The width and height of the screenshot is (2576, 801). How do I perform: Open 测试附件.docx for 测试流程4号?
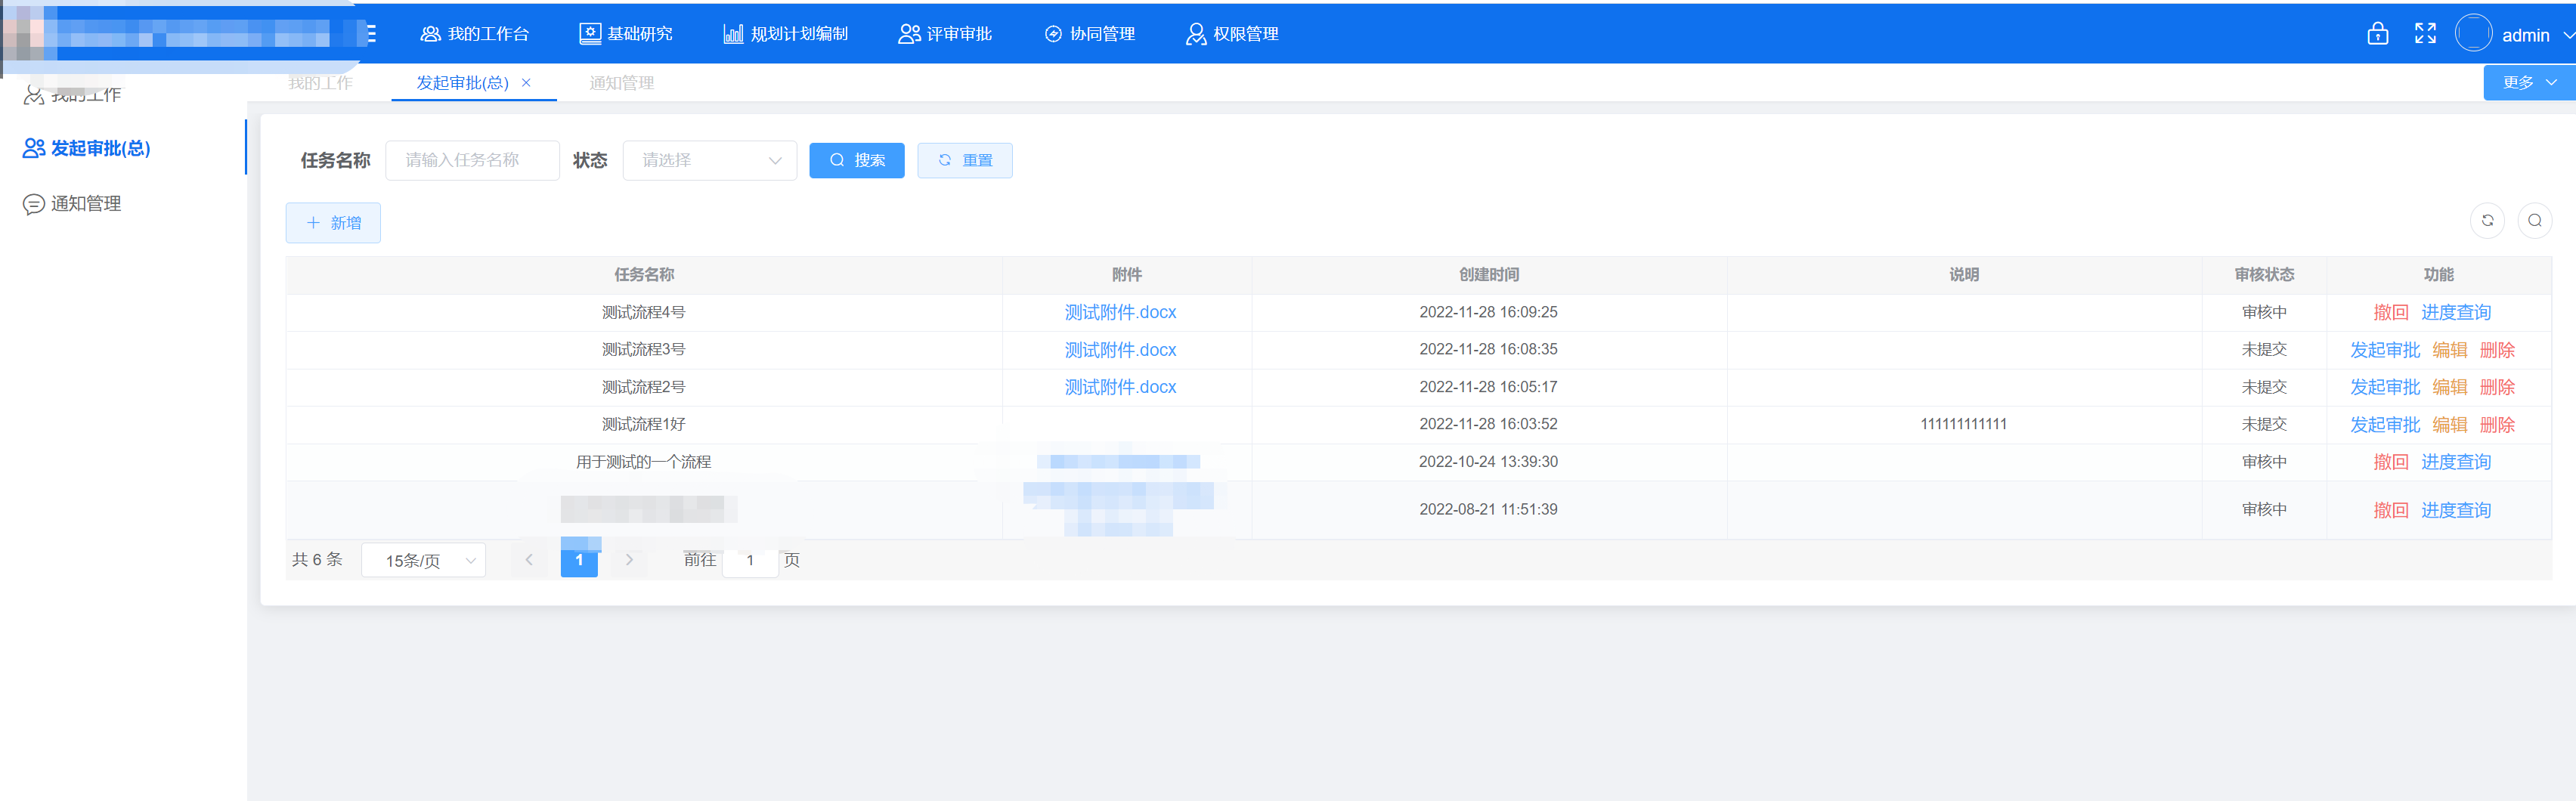(1120, 312)
